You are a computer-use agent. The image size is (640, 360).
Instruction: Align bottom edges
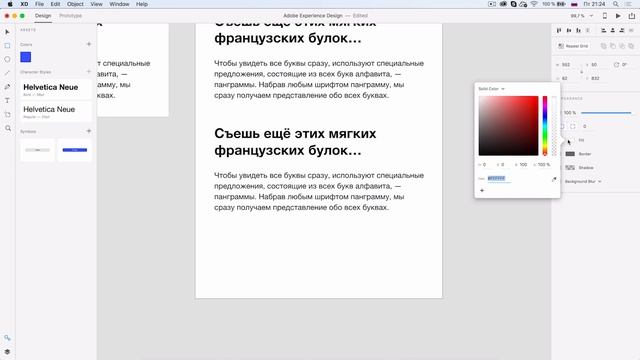(578, 31)
